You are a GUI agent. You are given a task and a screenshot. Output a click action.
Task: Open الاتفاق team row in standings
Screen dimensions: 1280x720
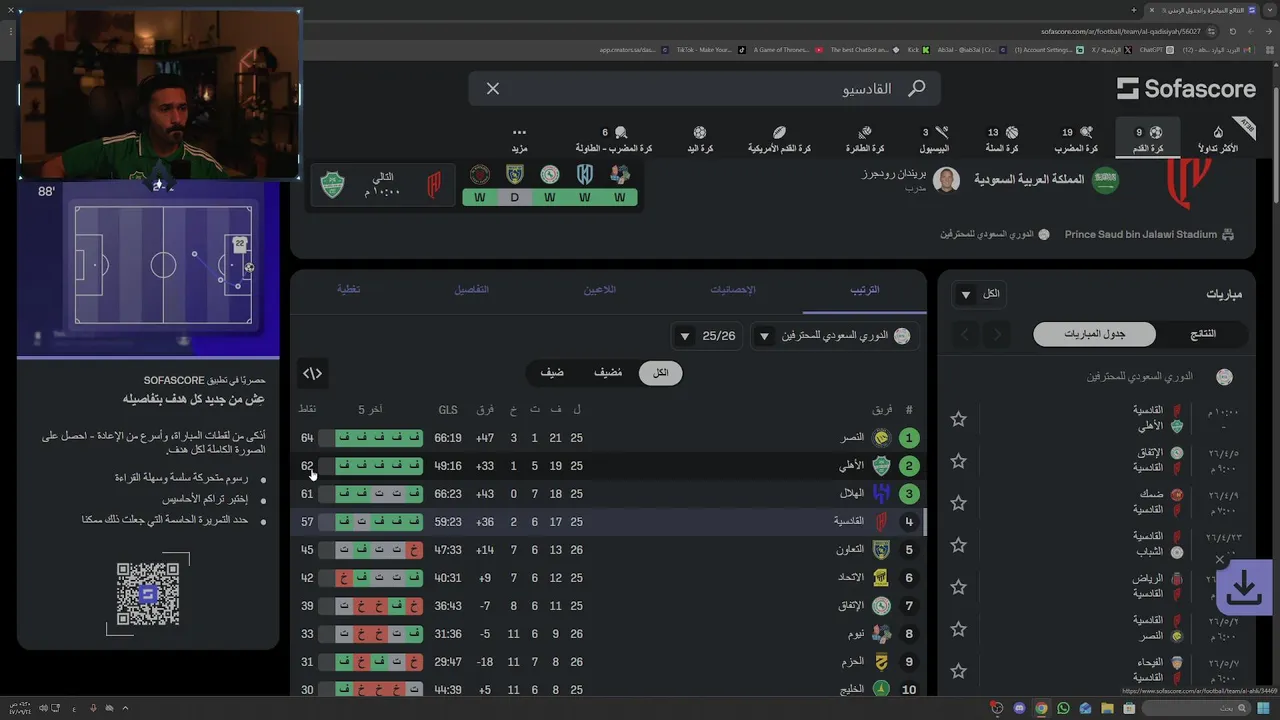click(x=608, y=606)
